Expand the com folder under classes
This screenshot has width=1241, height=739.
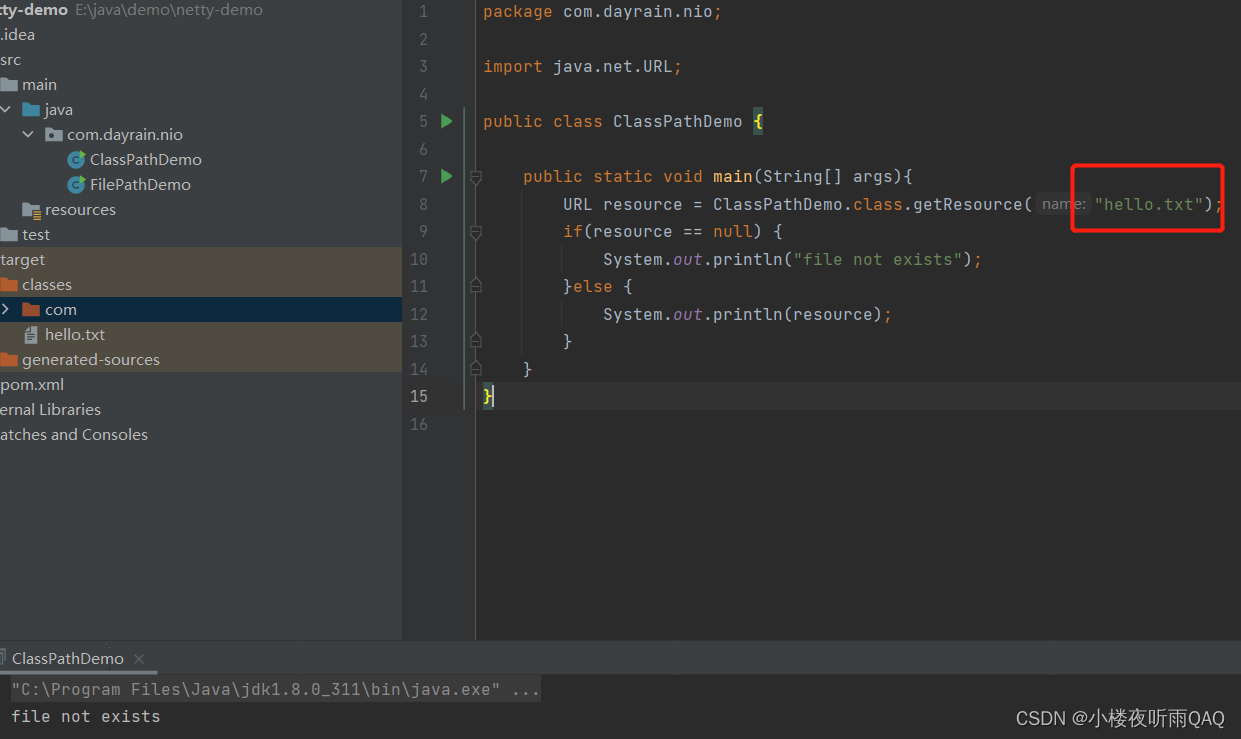tap(6, 310)
